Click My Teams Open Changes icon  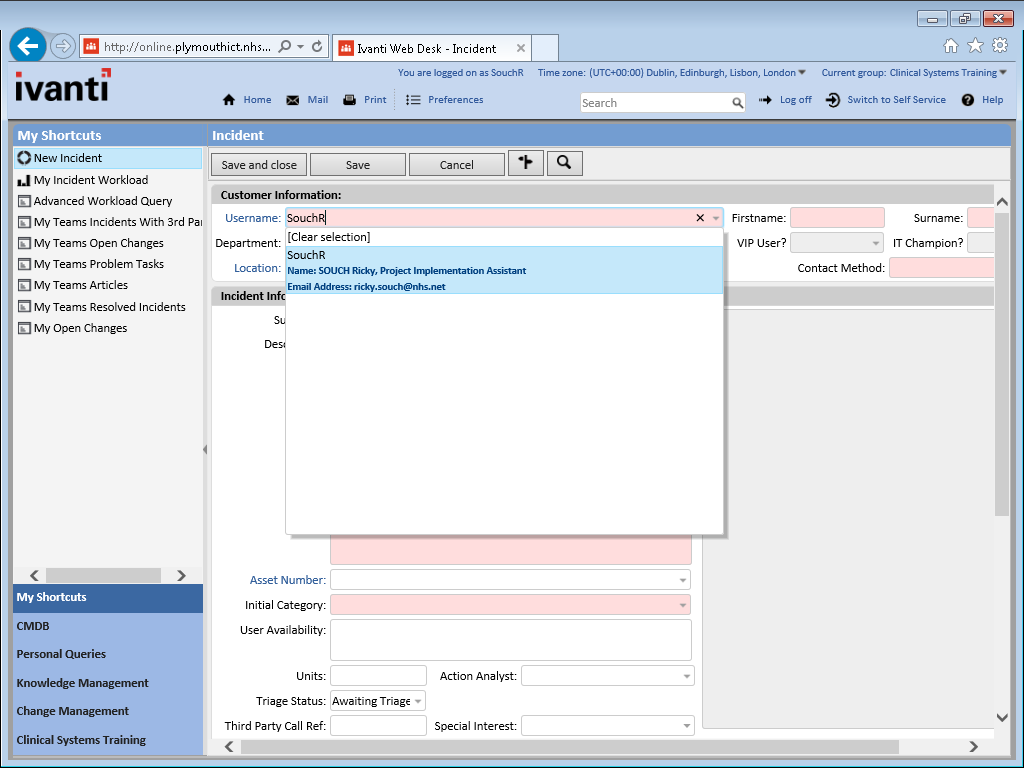24,243
